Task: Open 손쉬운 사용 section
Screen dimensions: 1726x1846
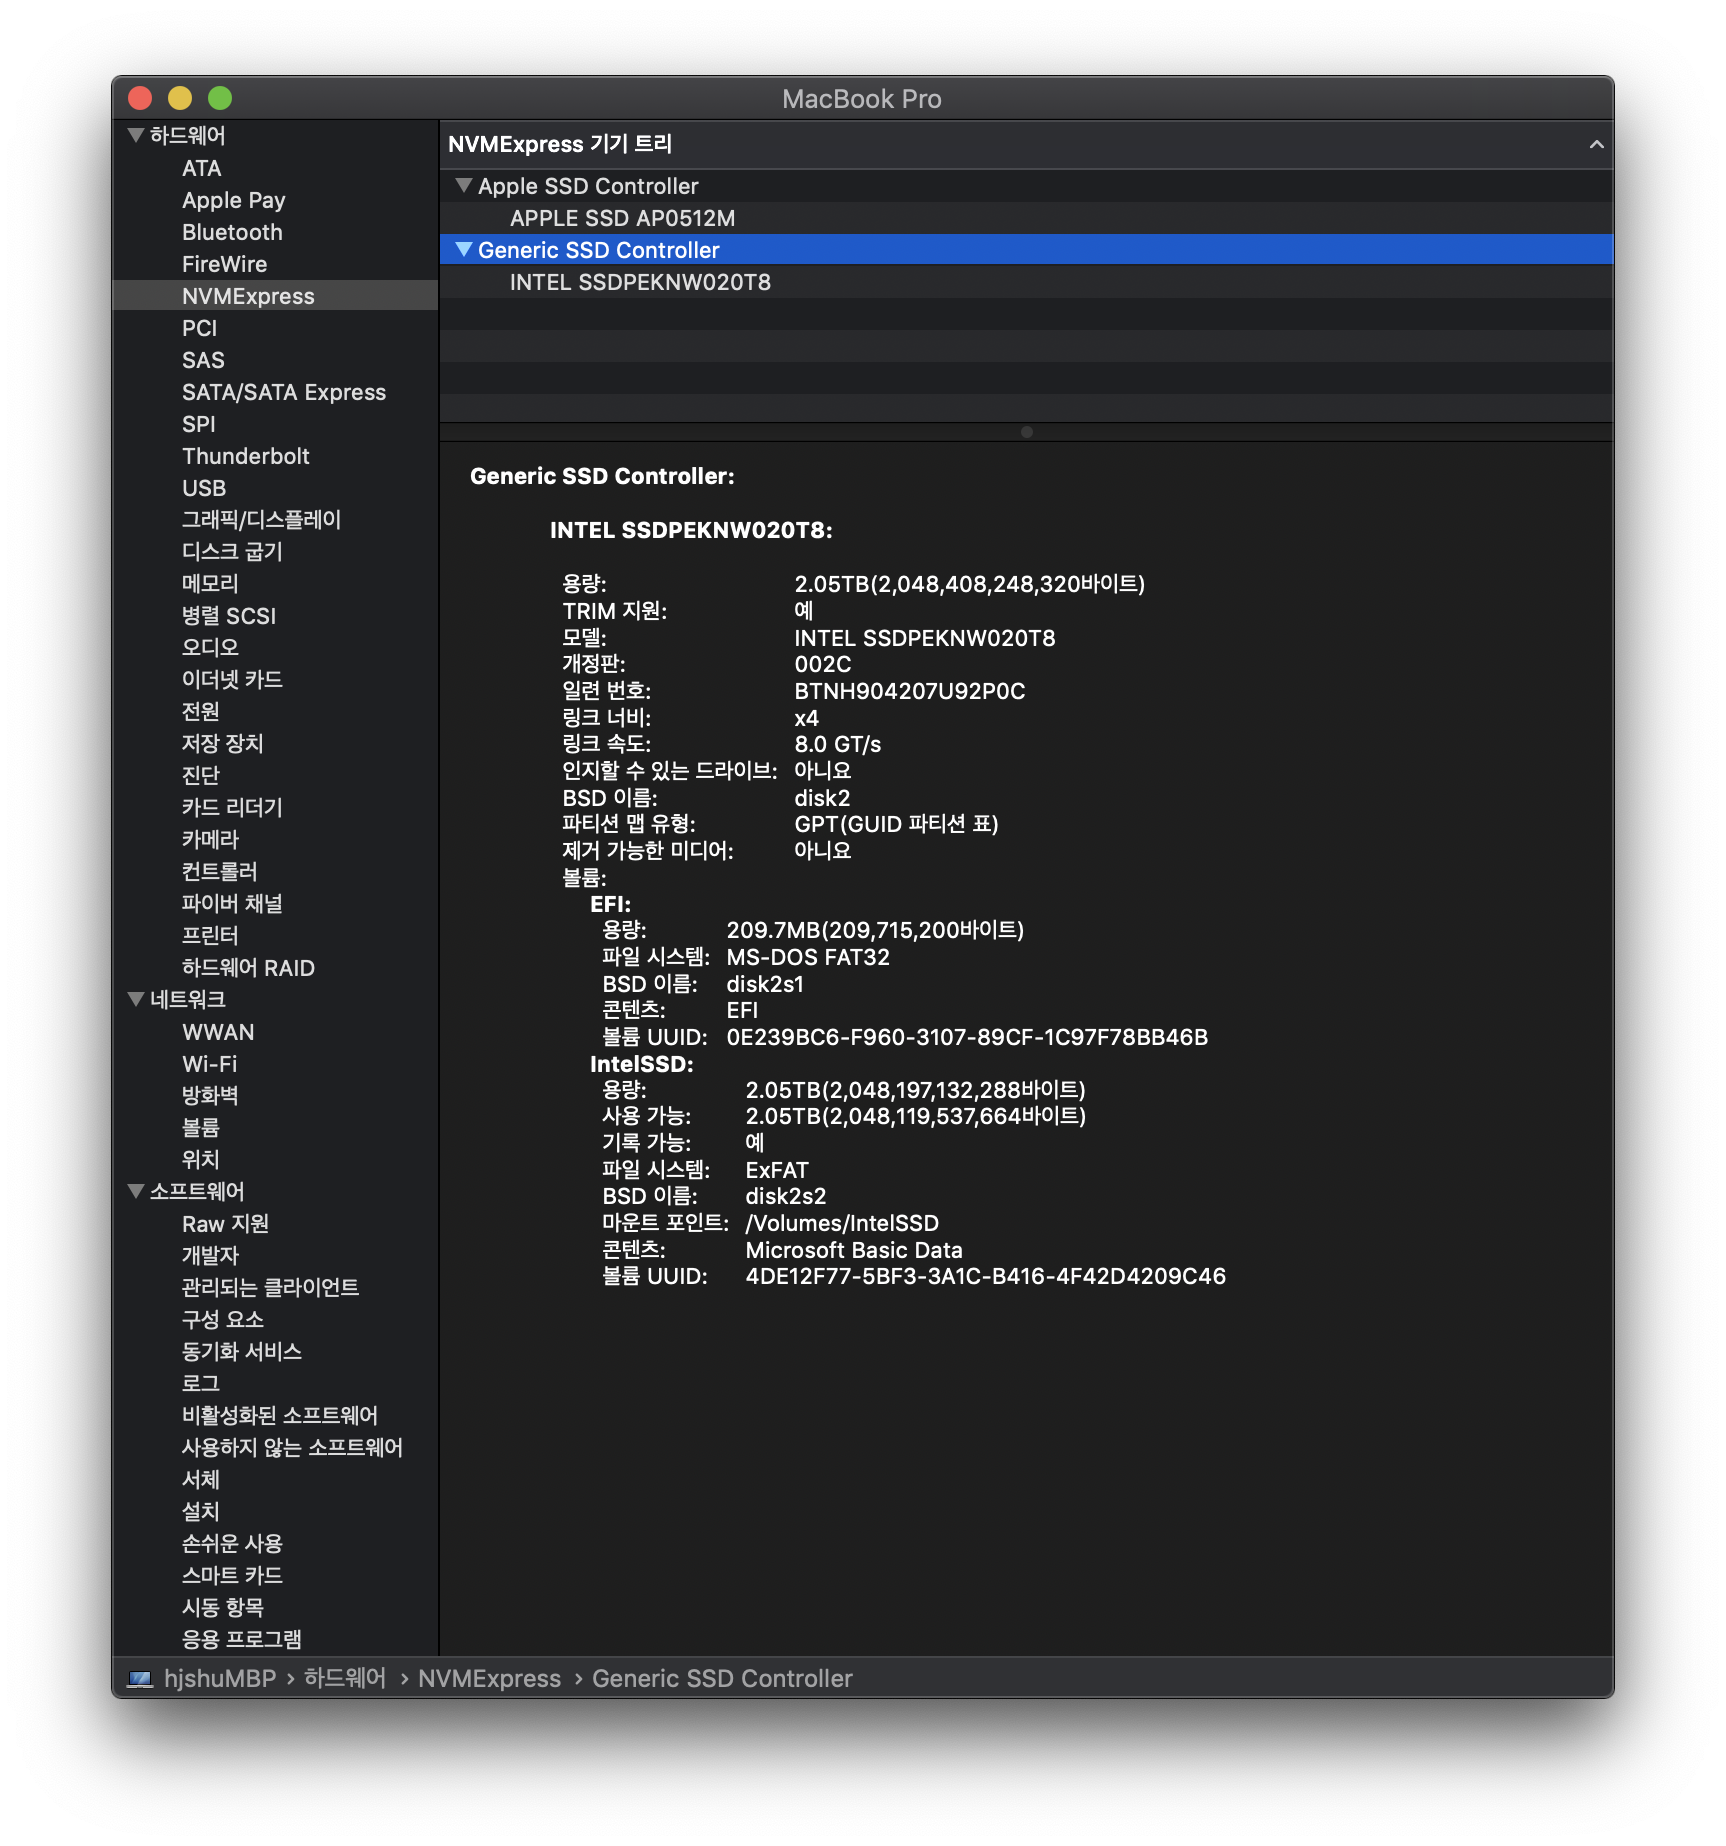Action: (232, 1544)
